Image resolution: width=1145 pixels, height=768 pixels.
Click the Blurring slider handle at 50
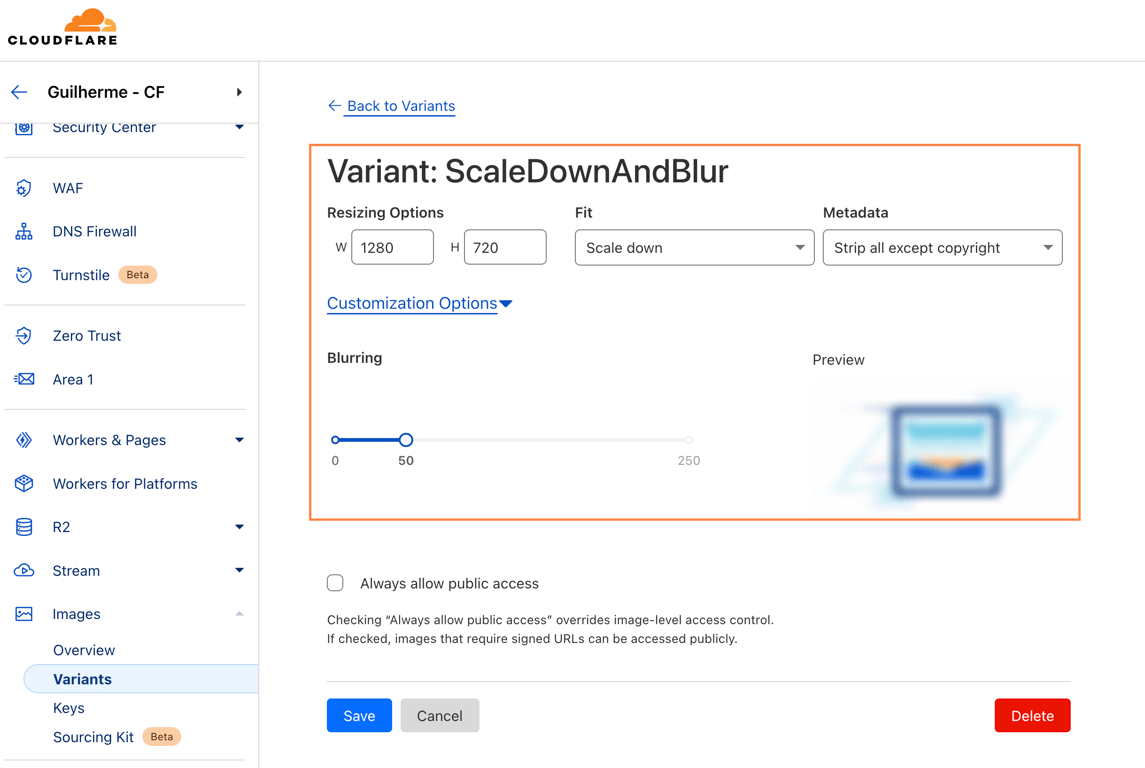(x=406, y=440)
